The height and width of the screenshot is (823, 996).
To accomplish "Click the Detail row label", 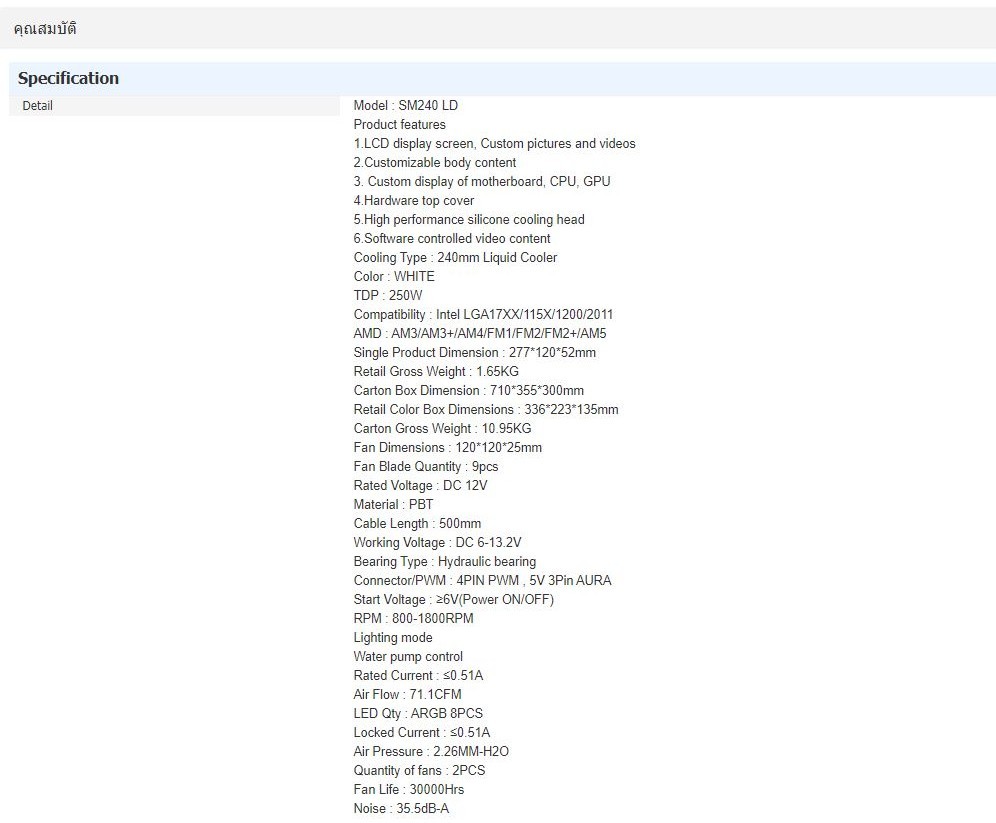I will (x=38, y=106).
